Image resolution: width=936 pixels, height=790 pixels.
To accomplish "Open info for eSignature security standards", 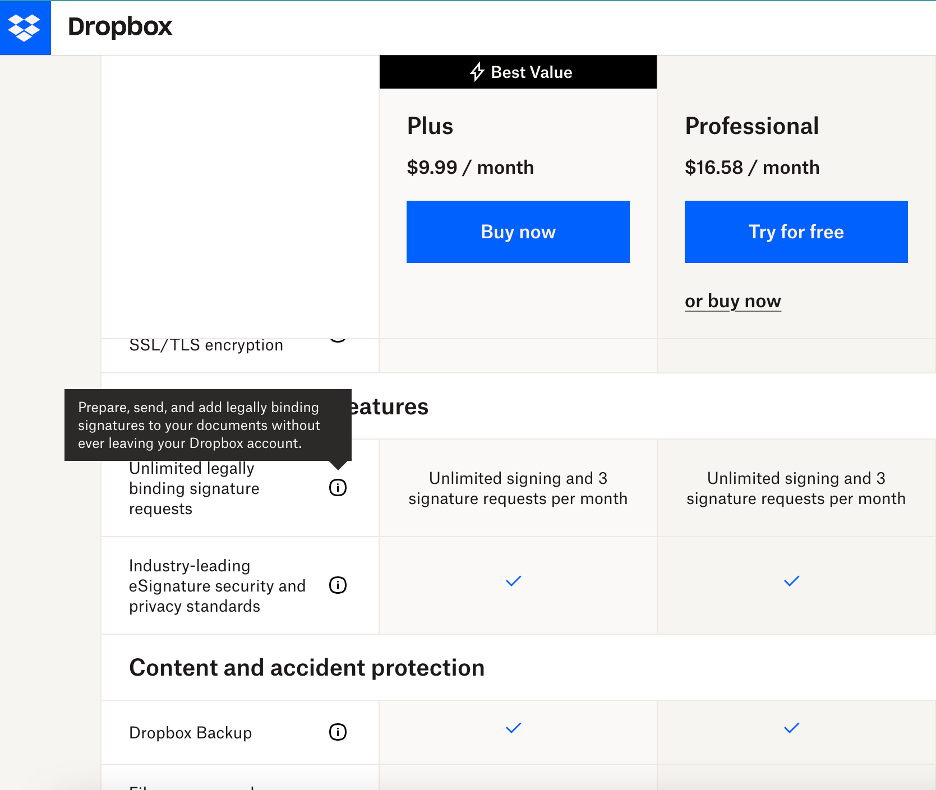I will click(338, 585).
